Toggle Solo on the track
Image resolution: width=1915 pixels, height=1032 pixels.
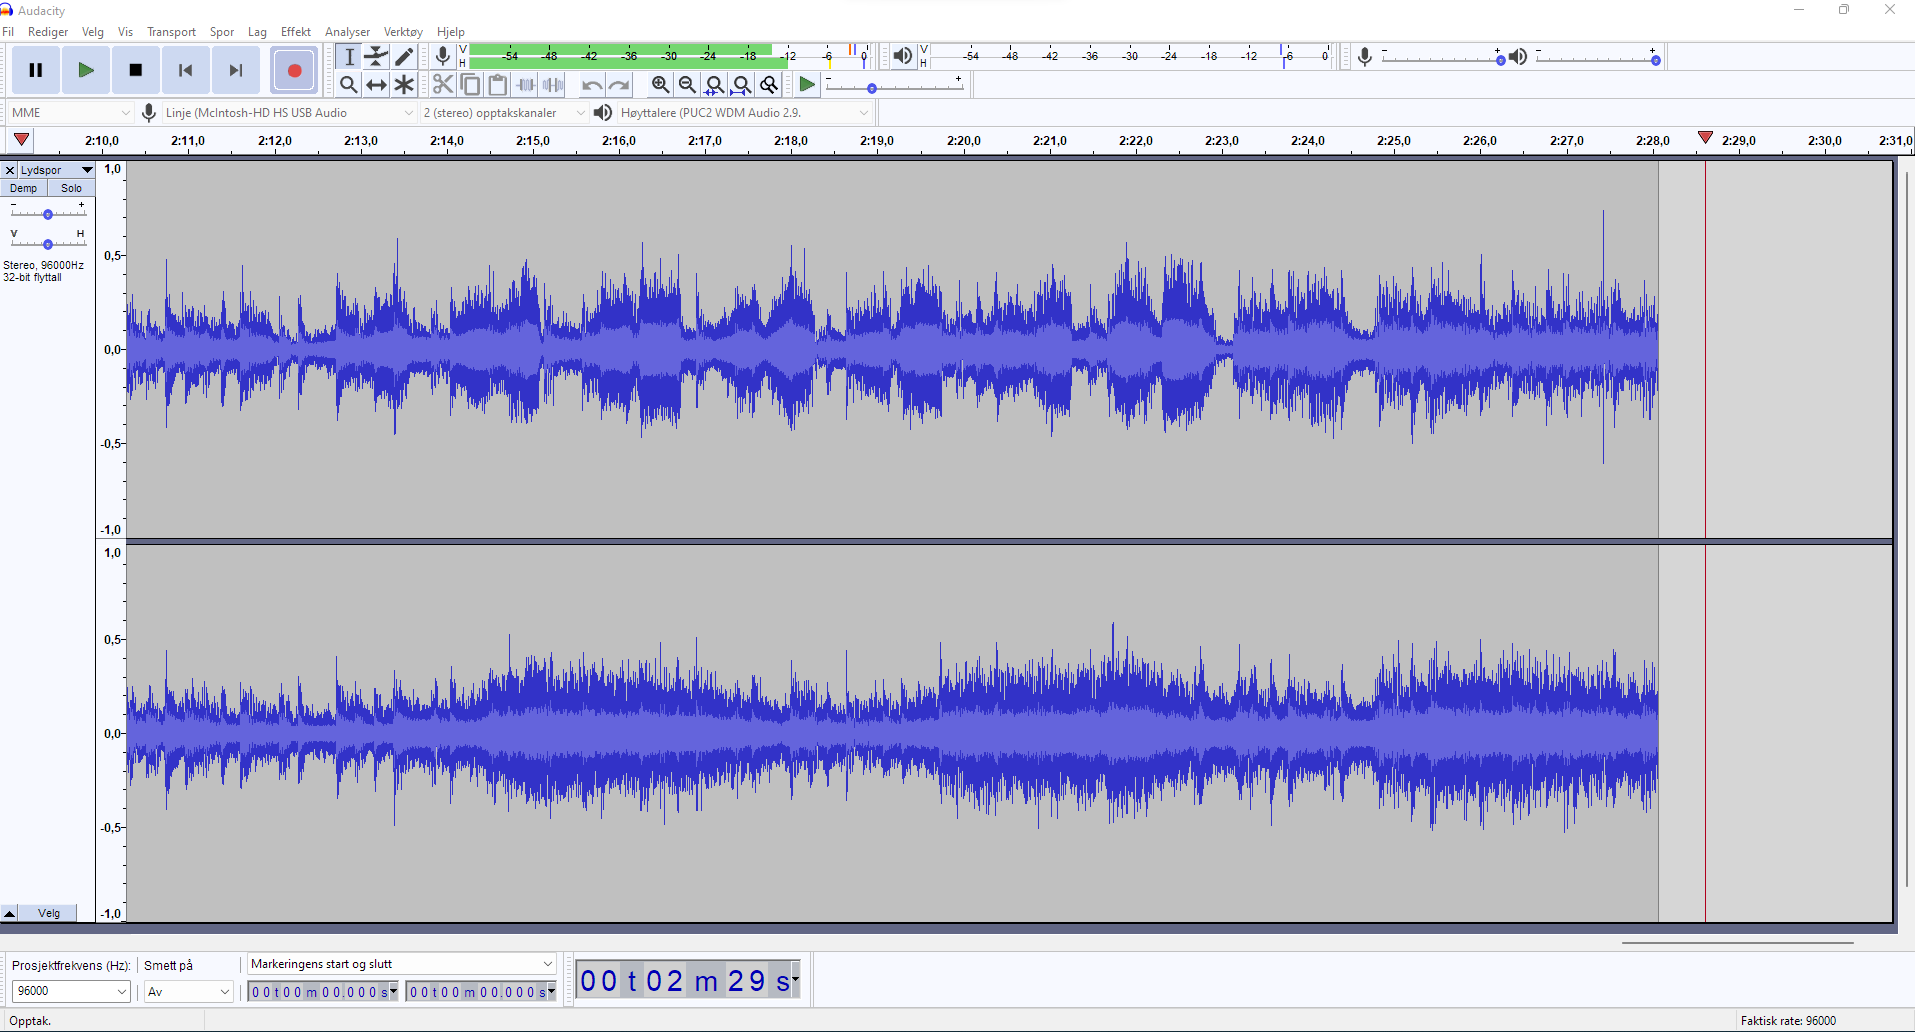[x=71, y=188]
